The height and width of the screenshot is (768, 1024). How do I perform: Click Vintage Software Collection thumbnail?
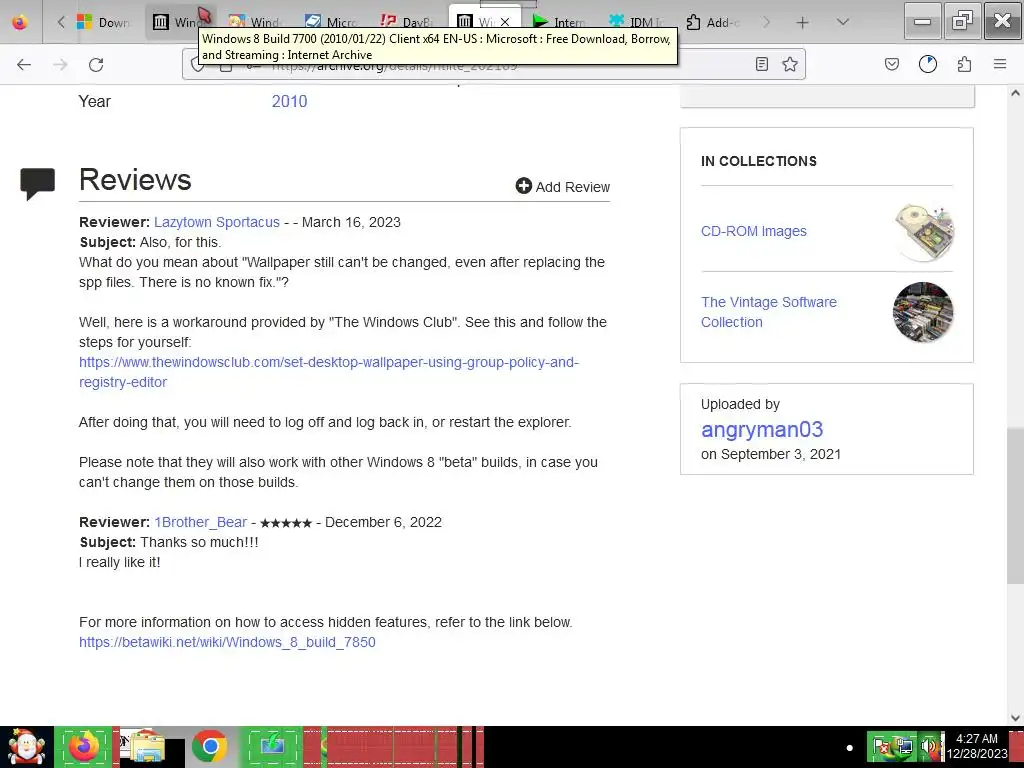923,312
